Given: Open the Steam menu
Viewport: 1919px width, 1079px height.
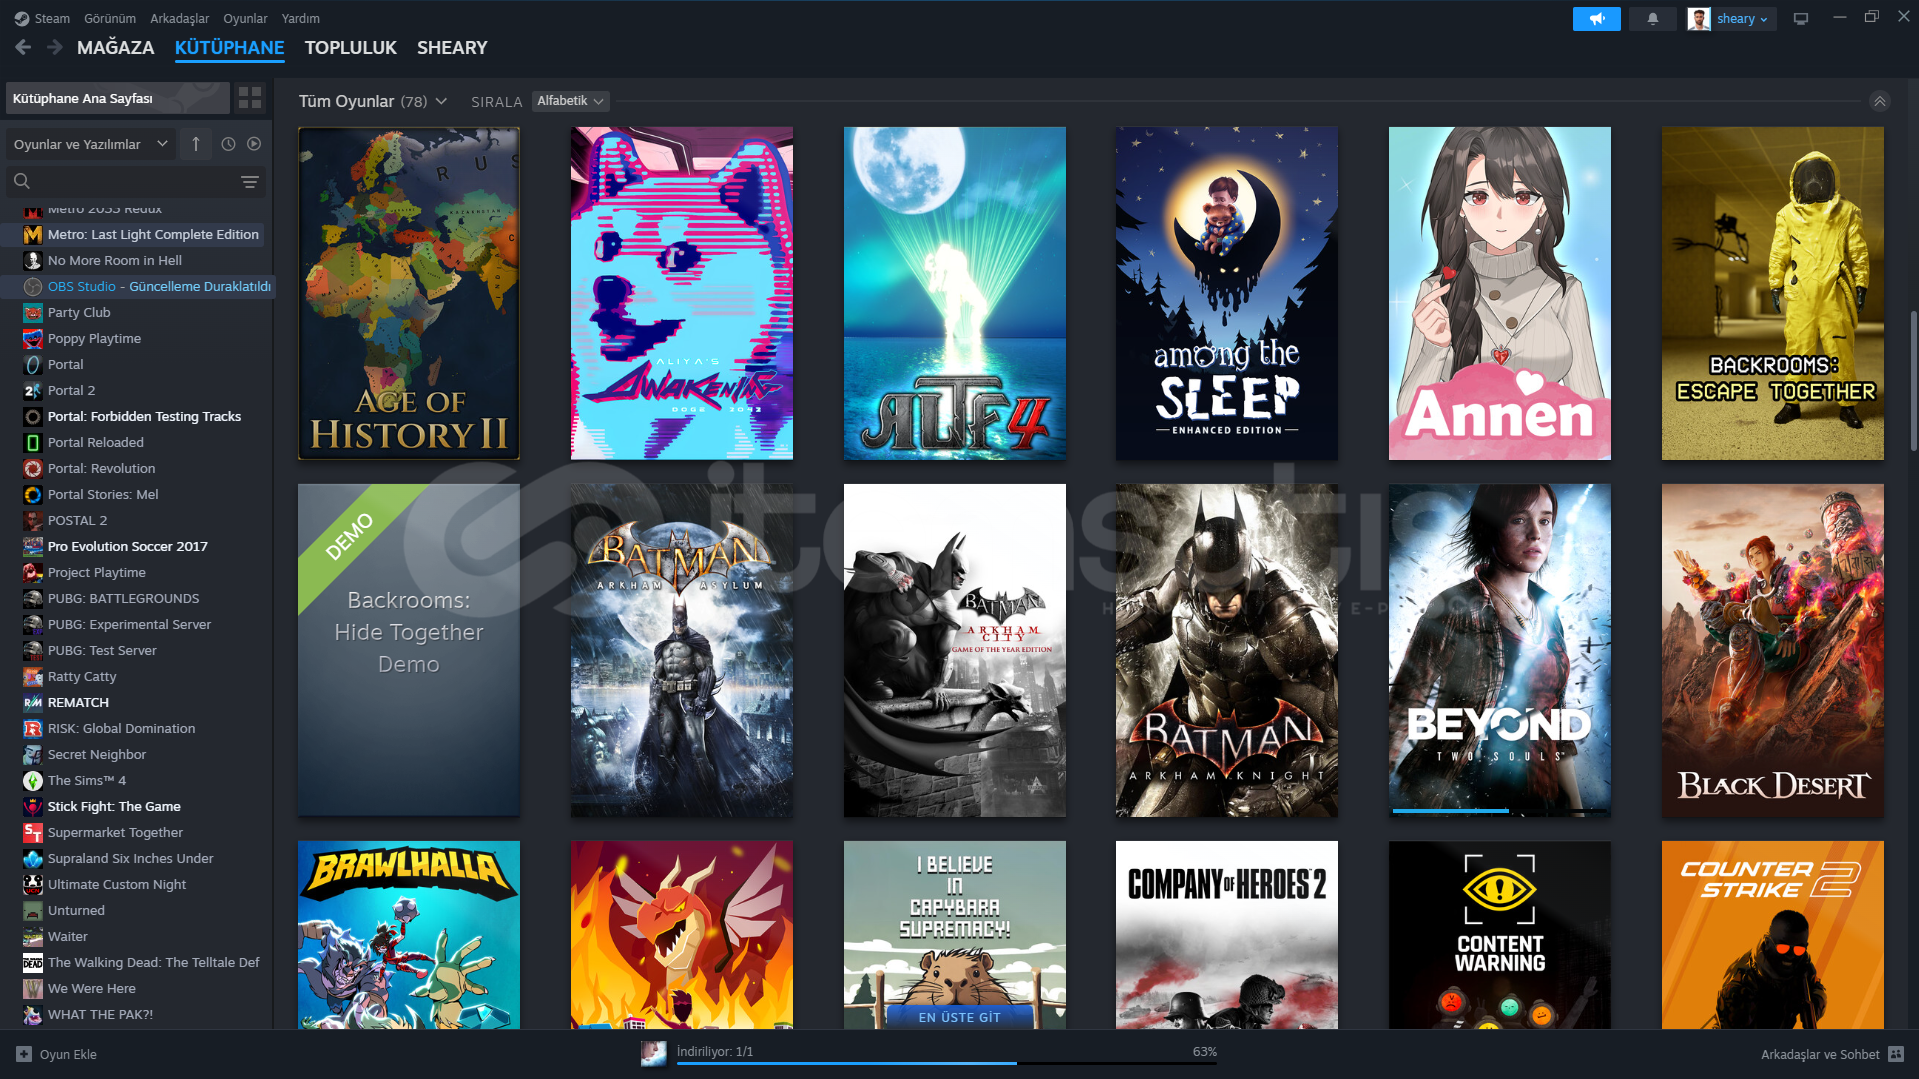Looking at the screenshot, I should (x=42, y=18).
